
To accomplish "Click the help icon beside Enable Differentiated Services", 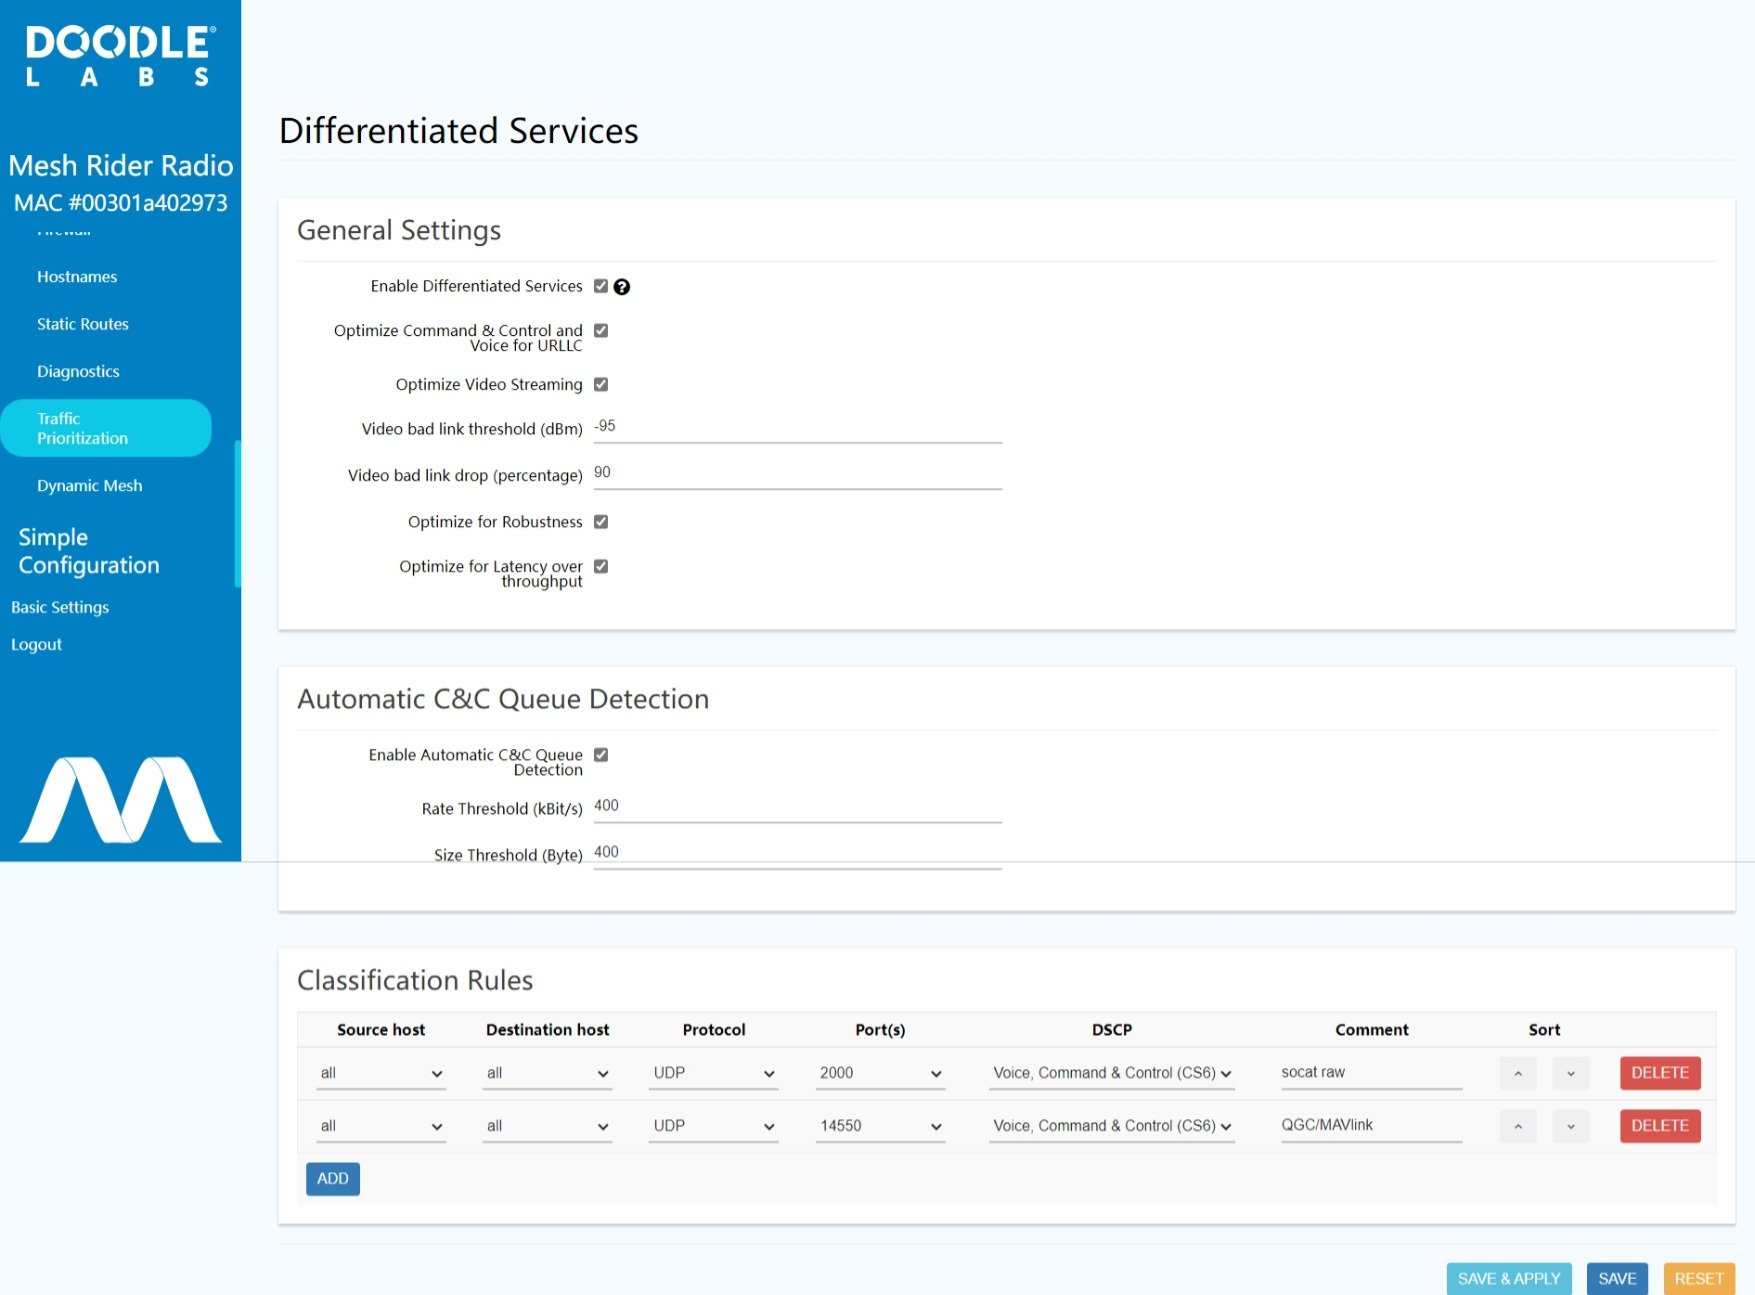I will (x=622, y=287).
